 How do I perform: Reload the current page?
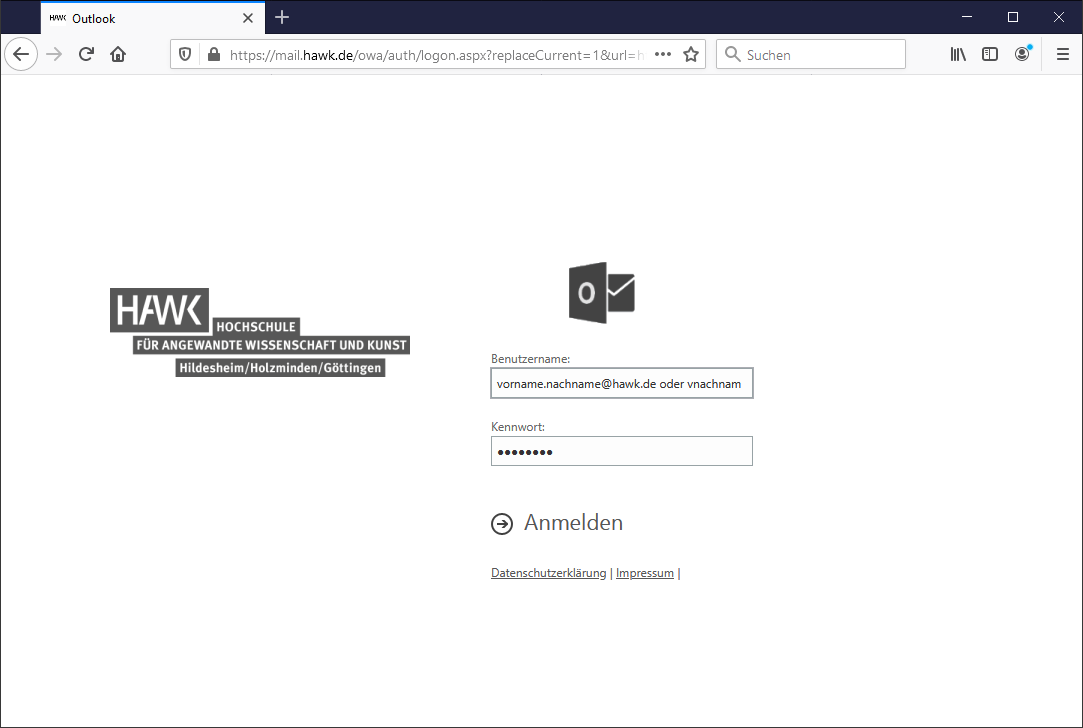pos(86,55)
